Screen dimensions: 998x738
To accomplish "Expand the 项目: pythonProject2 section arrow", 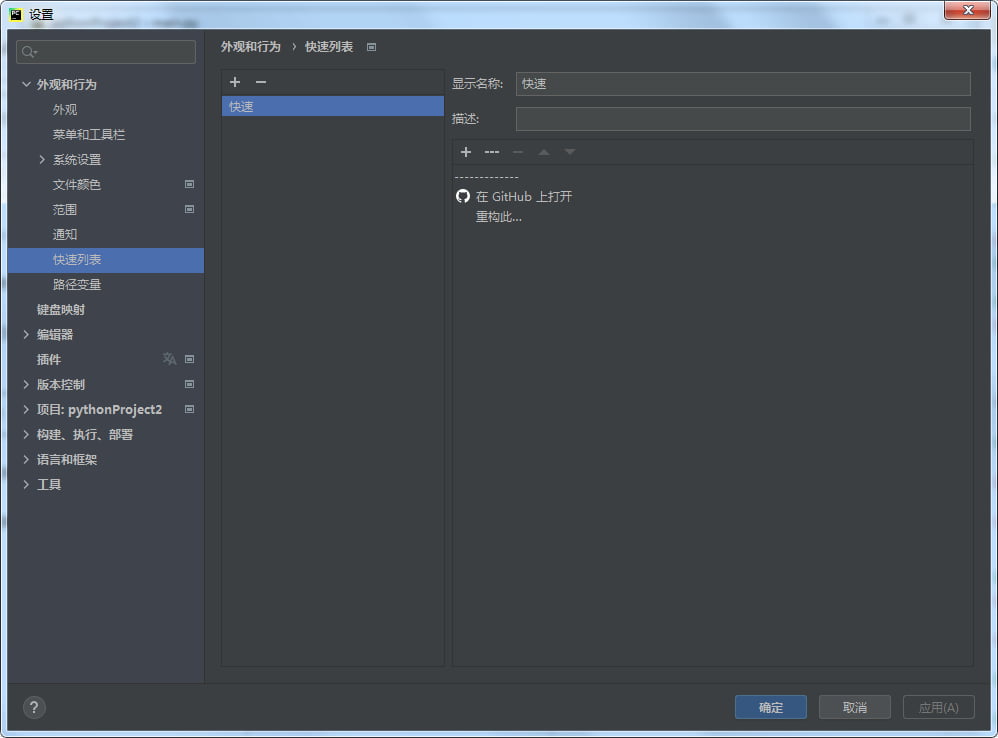I will click(x=26, y=409).
